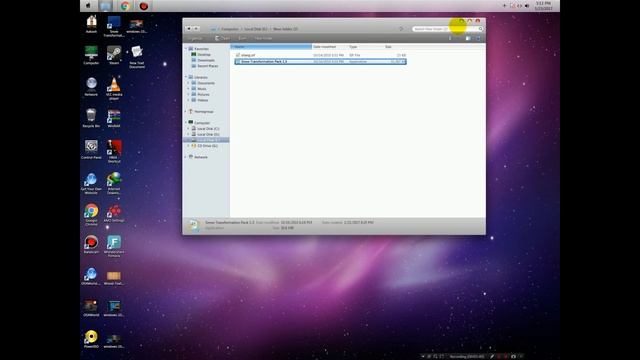Expand the Local Disk (C:) arrow
The image size is (640, 360).
[189, 129]
